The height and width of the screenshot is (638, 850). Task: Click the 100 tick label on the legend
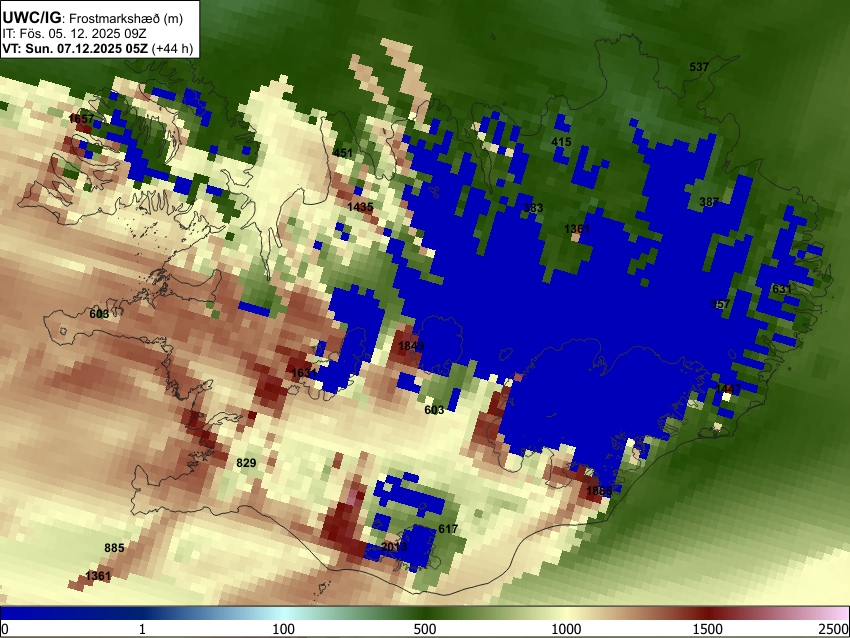click(x=283, y=629)
